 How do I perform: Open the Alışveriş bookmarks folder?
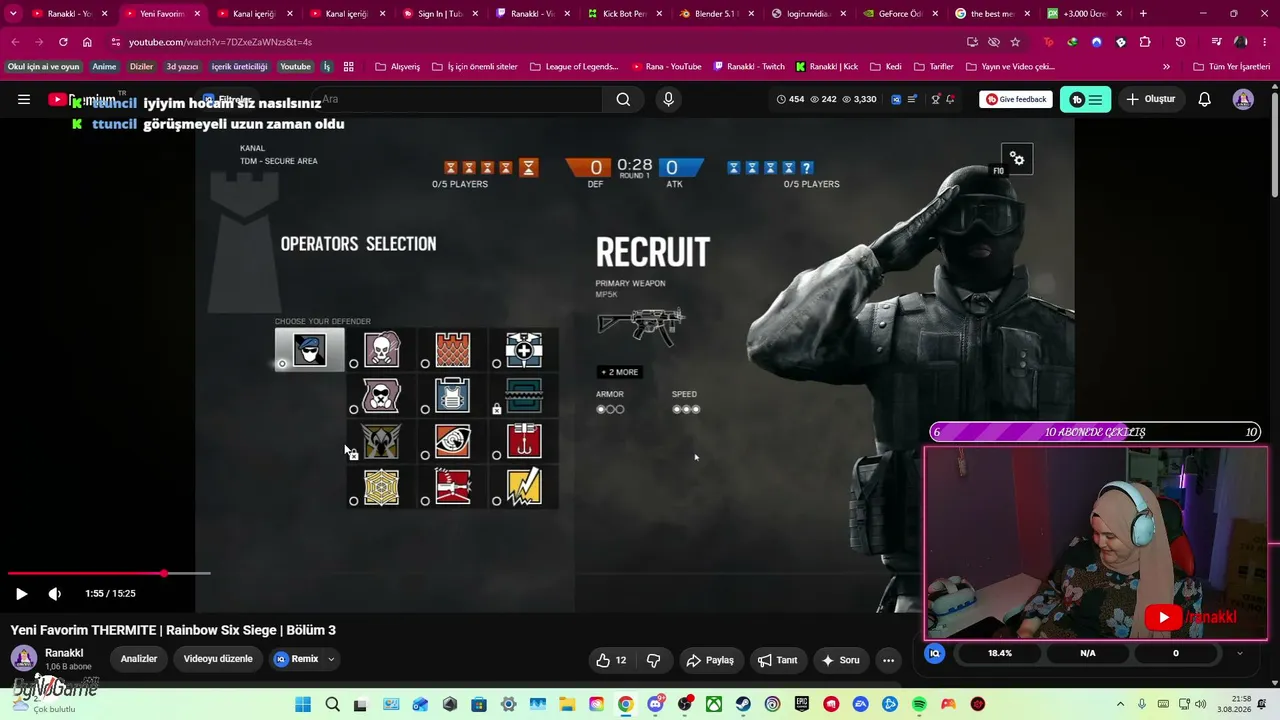(x=397, y=67)
